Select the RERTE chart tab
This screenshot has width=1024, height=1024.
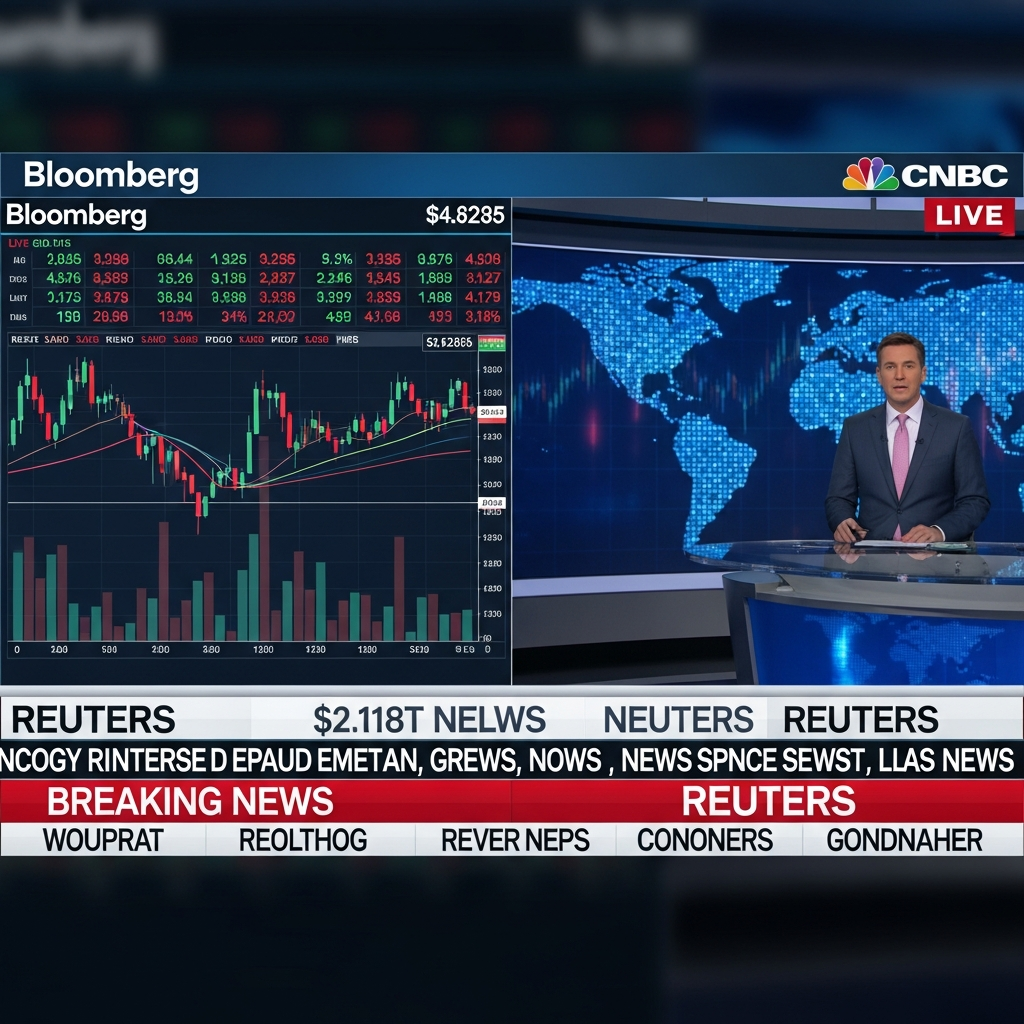[x=24, y=340]
